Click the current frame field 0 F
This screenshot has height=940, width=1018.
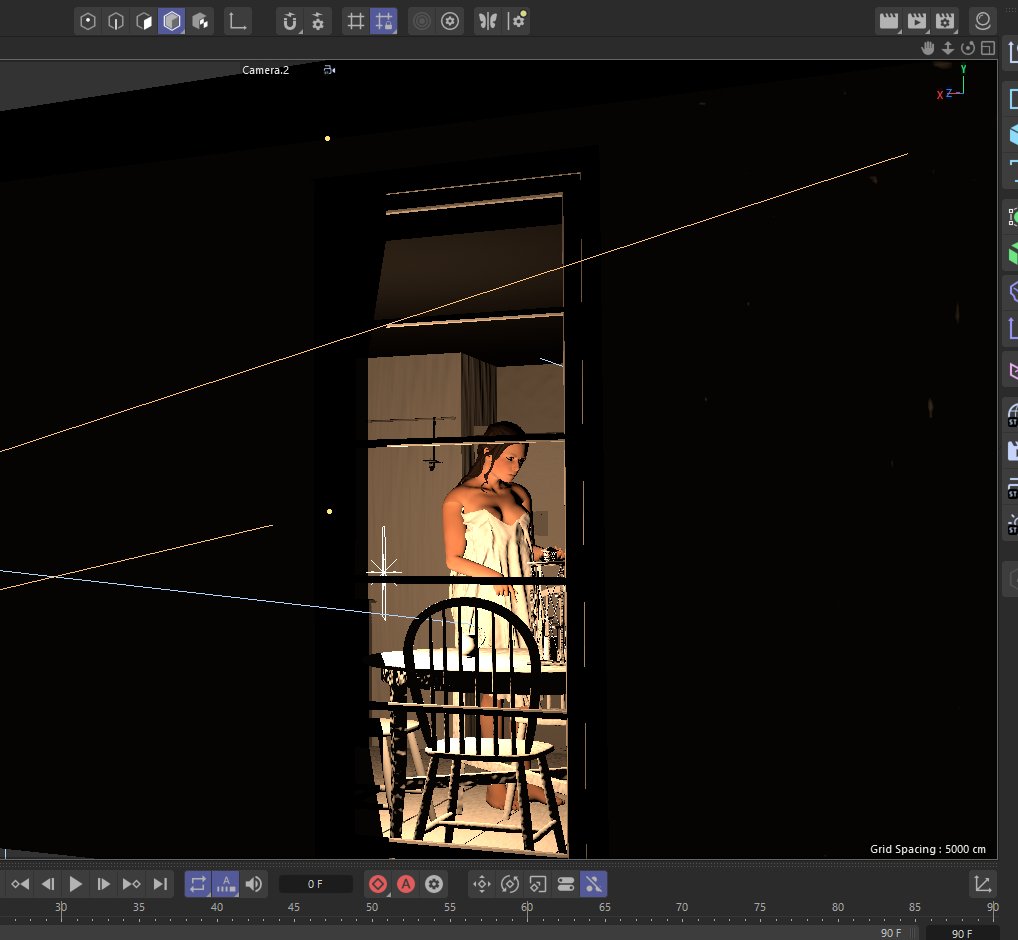point(316,884)
